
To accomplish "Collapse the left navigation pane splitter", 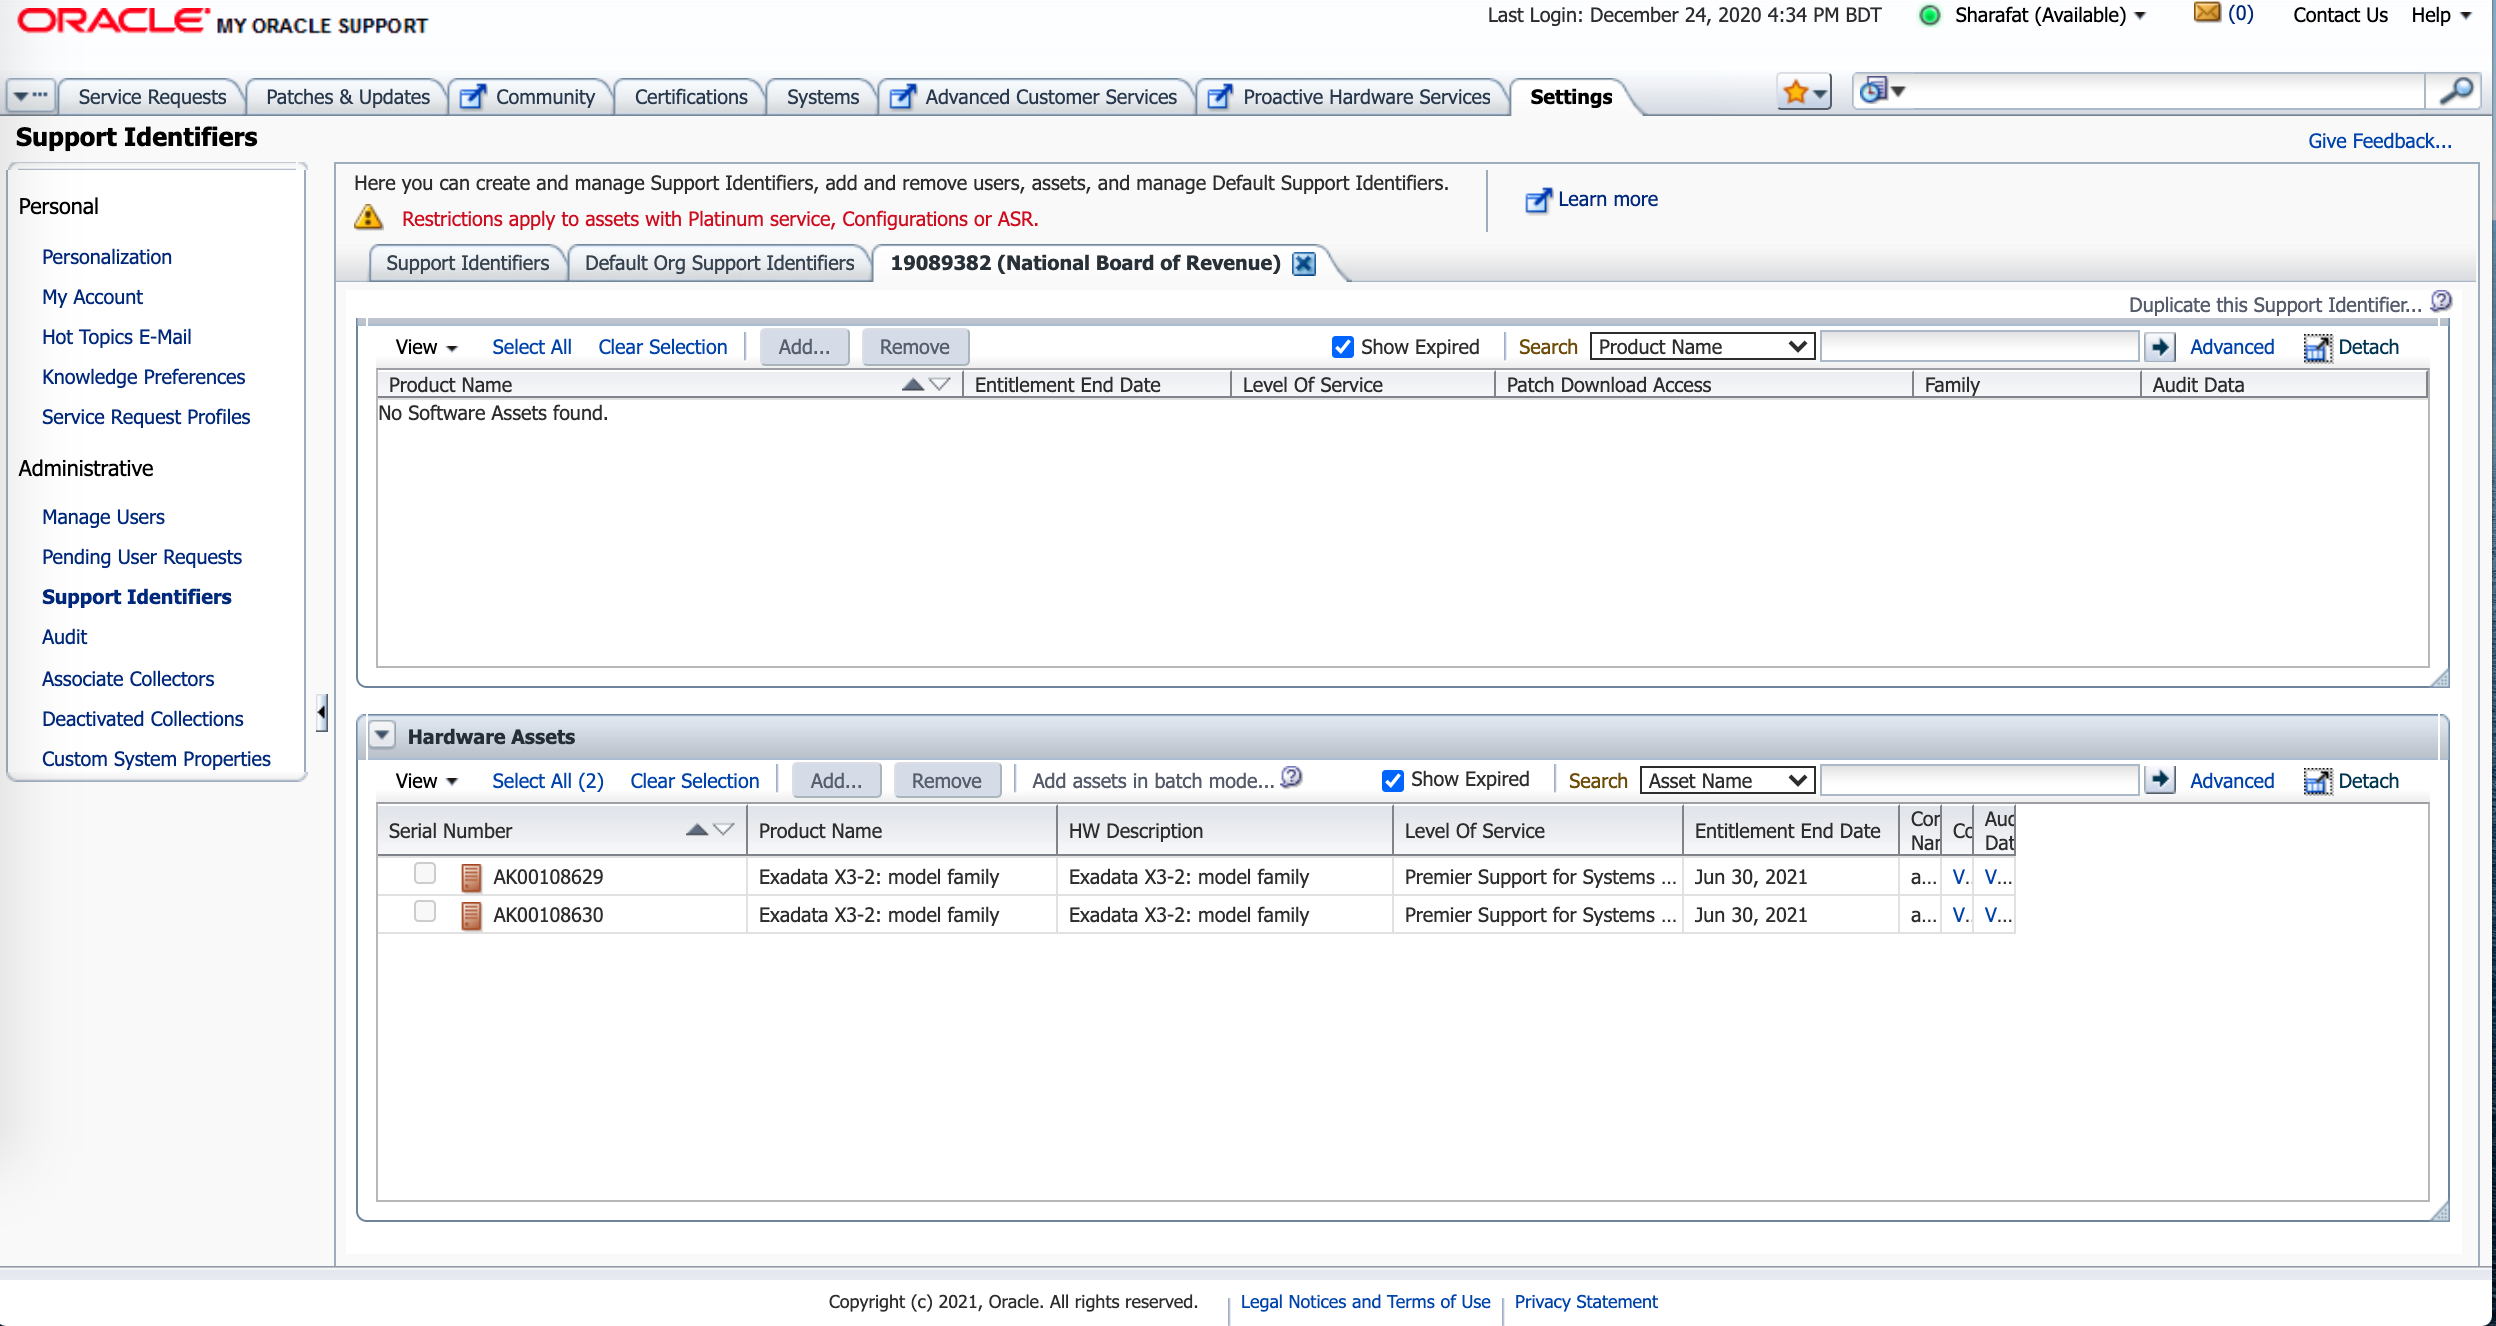I will click(x=321, y=712).
